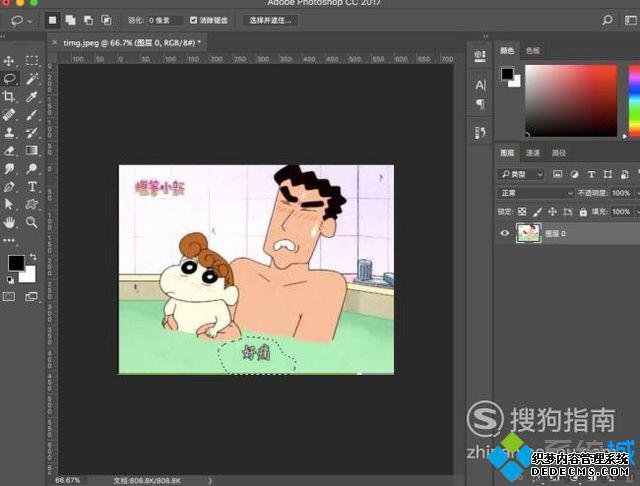Select the Eraser tool
This screenshot has width=640, height=486.
9,151
